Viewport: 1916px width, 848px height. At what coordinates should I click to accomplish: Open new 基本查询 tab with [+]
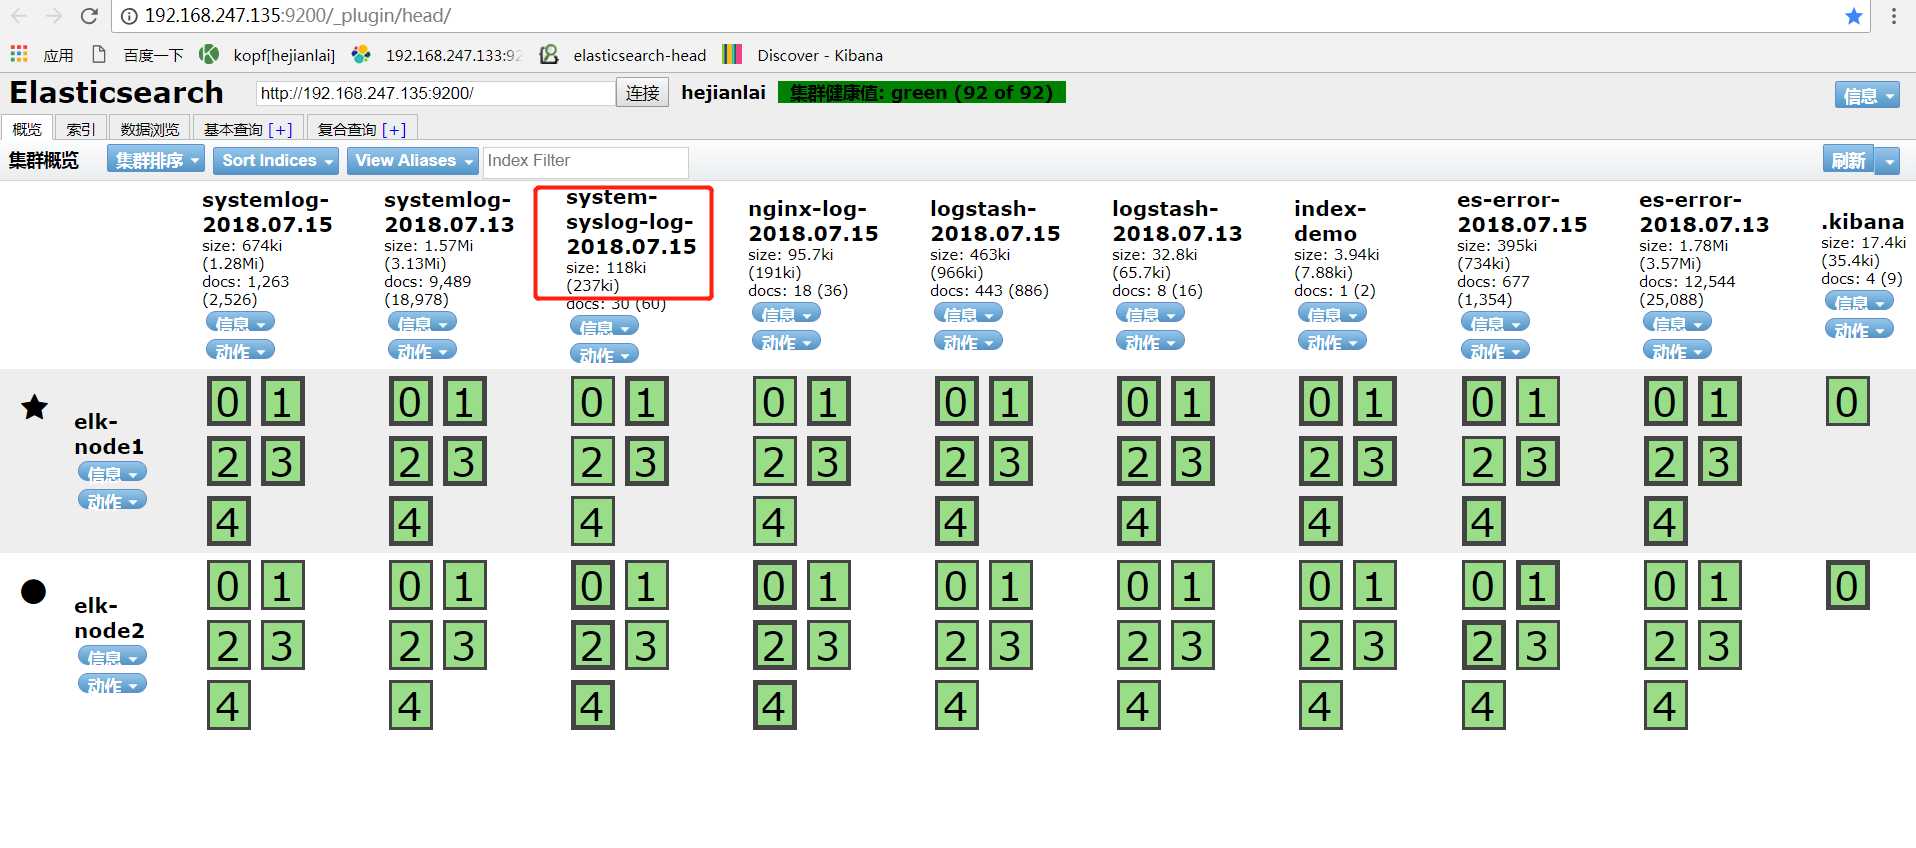[281, 130]
